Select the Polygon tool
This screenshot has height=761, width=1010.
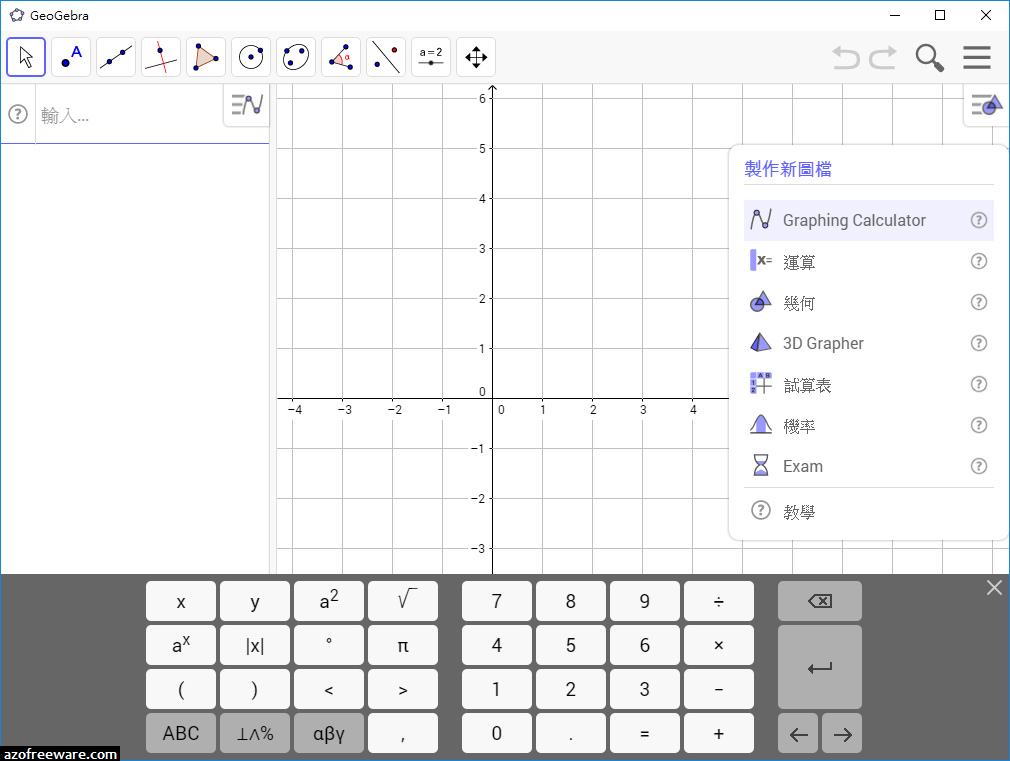tap(206, 57)
